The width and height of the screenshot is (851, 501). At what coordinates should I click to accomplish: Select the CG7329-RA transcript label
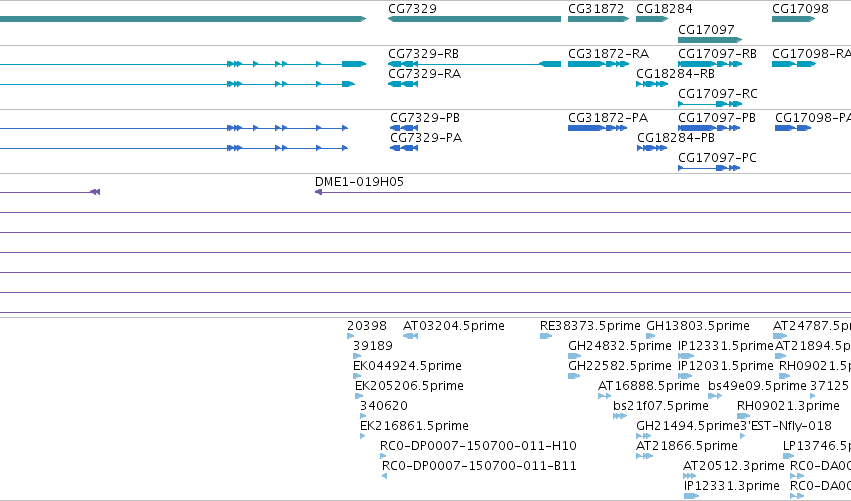[x=424, y=74]
